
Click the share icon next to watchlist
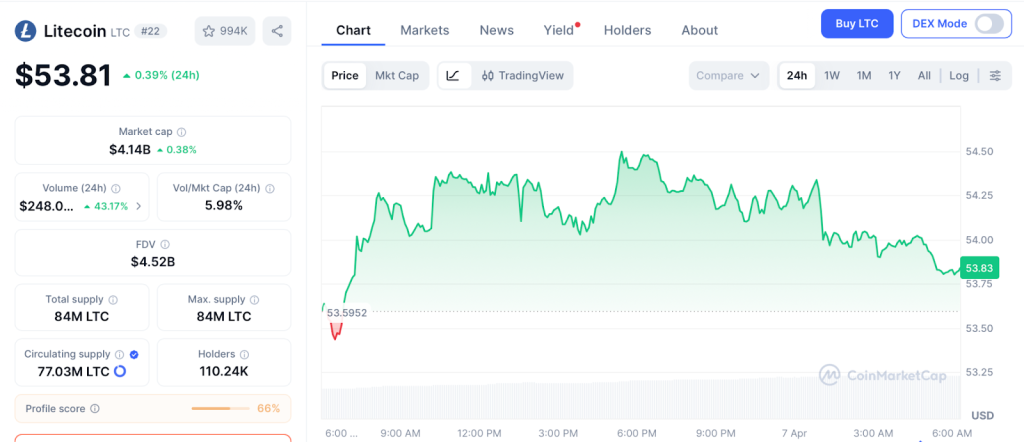277,31
